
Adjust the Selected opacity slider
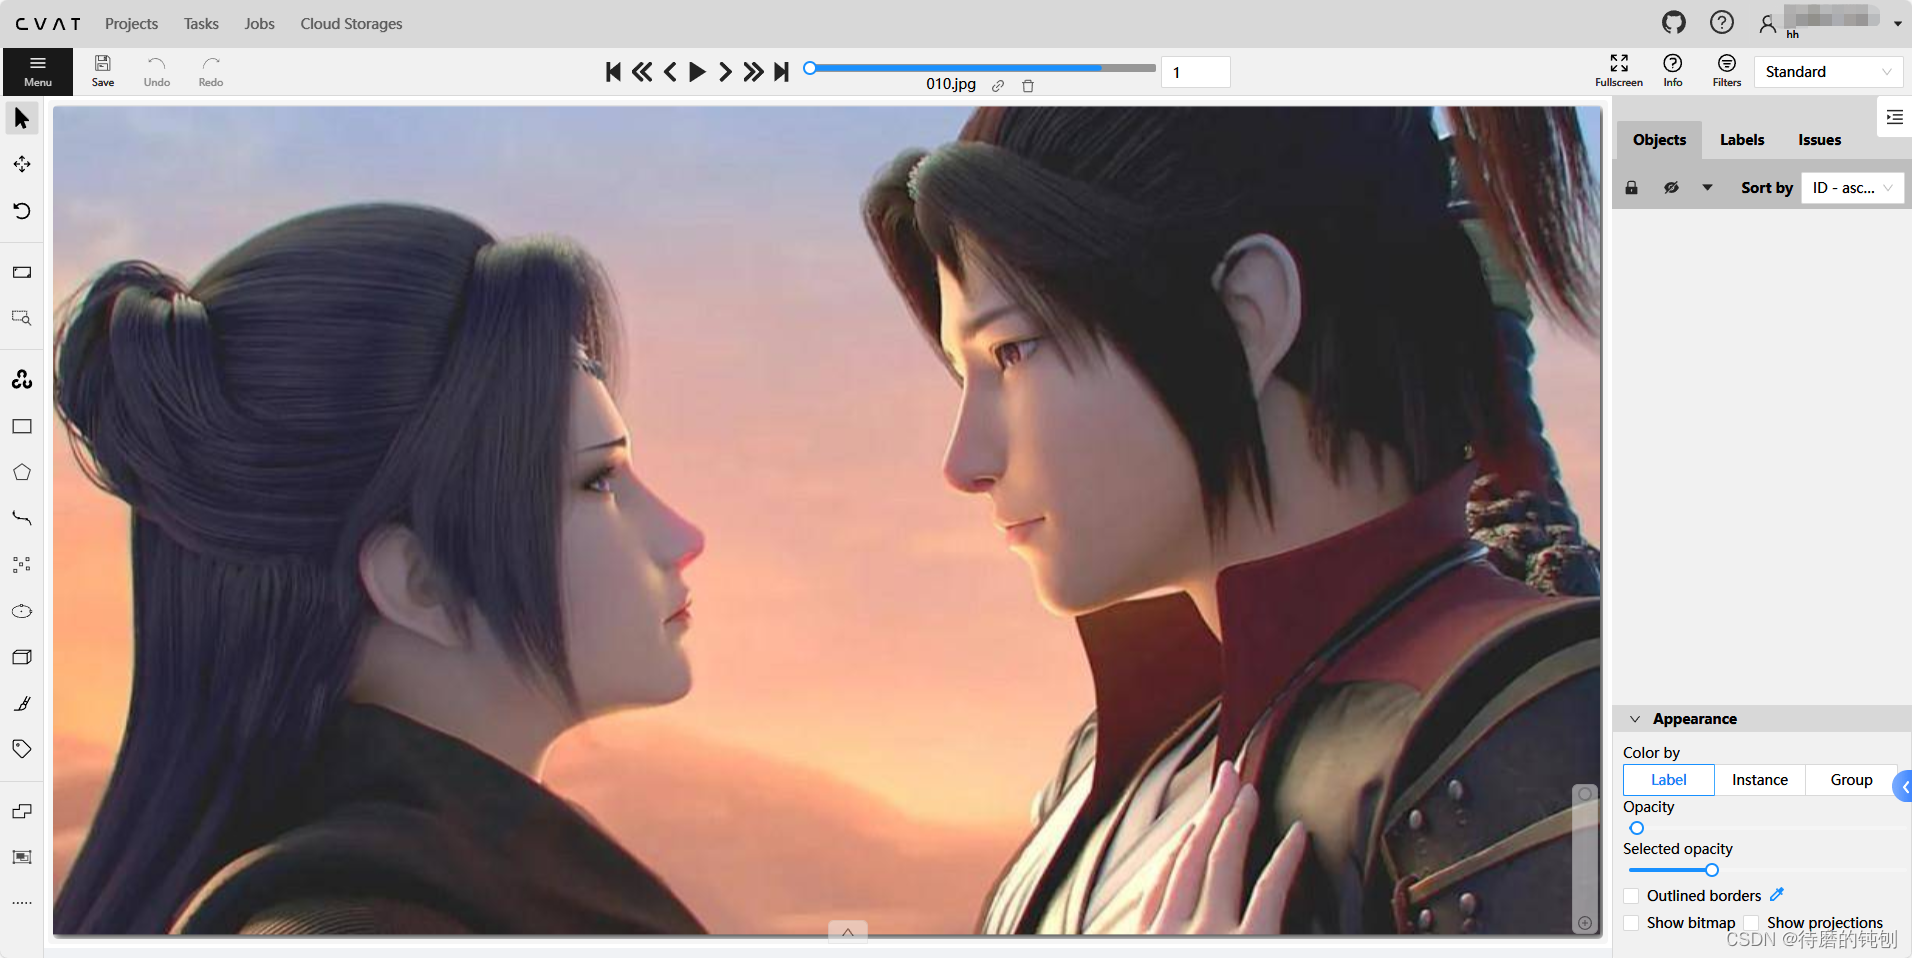tap(1711, 870)
